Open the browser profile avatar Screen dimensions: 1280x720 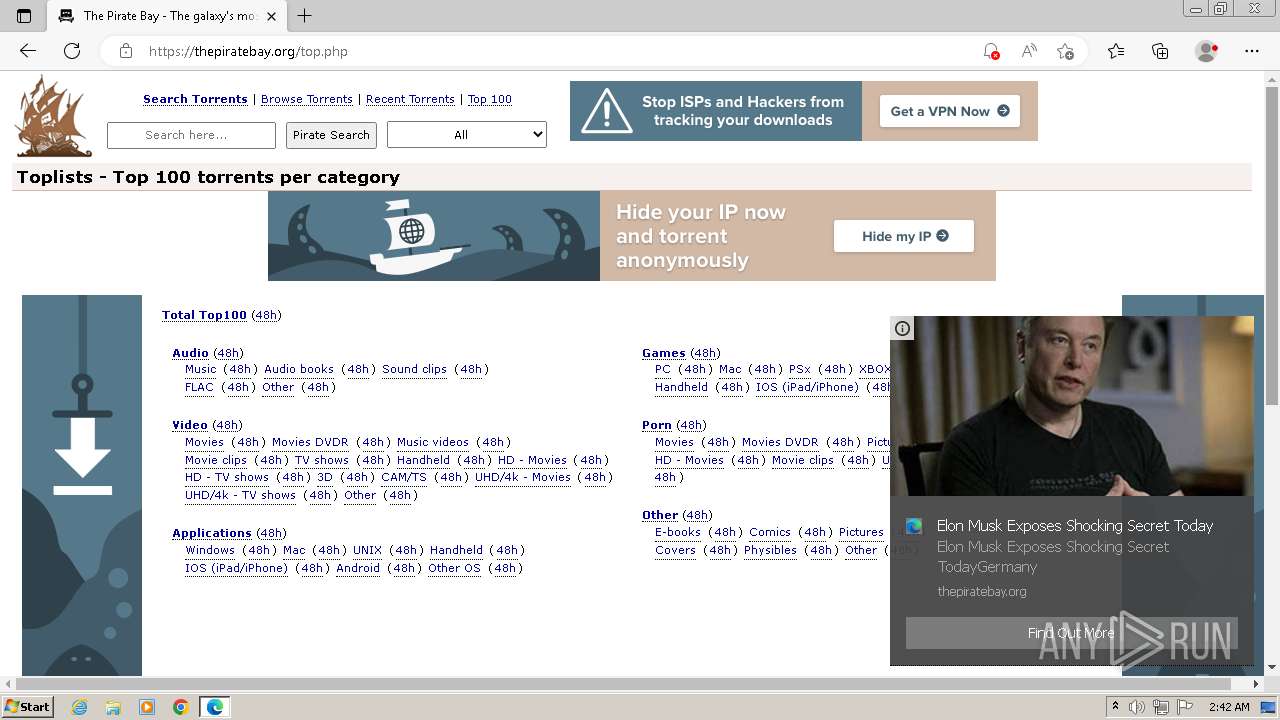(1207, 51)
